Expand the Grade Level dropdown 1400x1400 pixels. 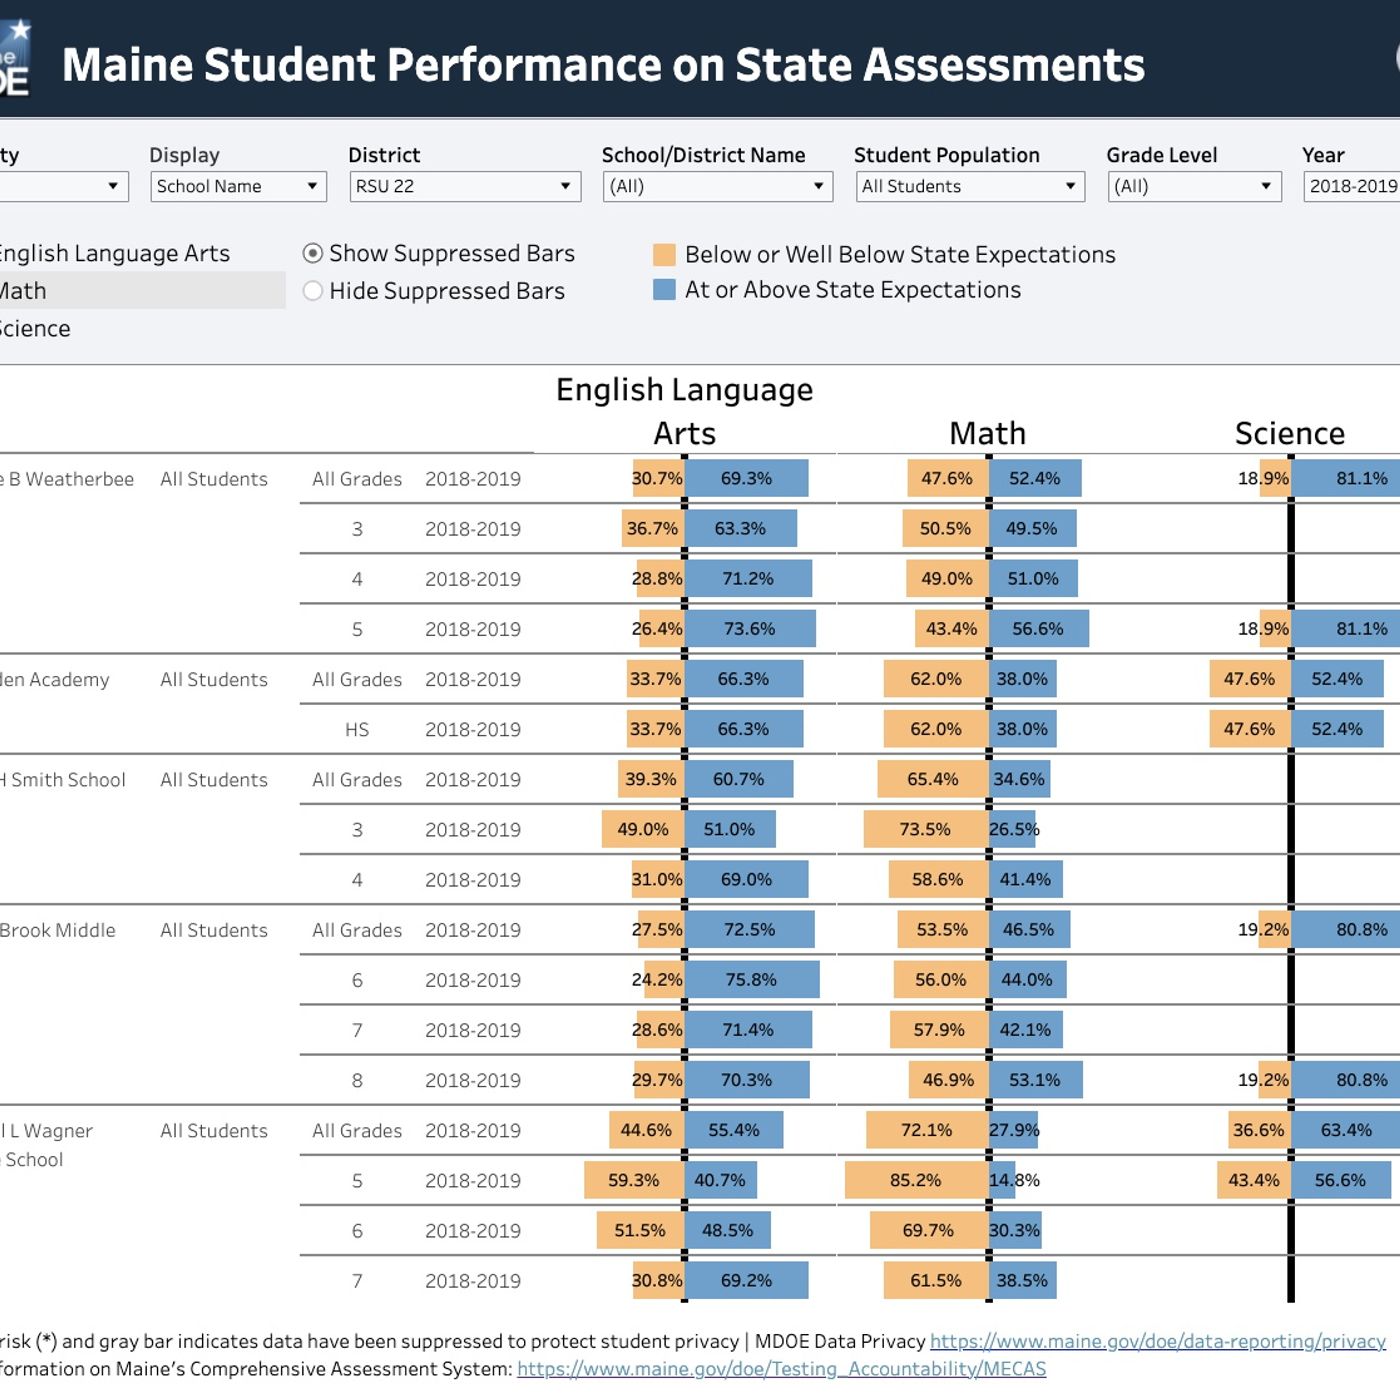[x=1194, y=187]
